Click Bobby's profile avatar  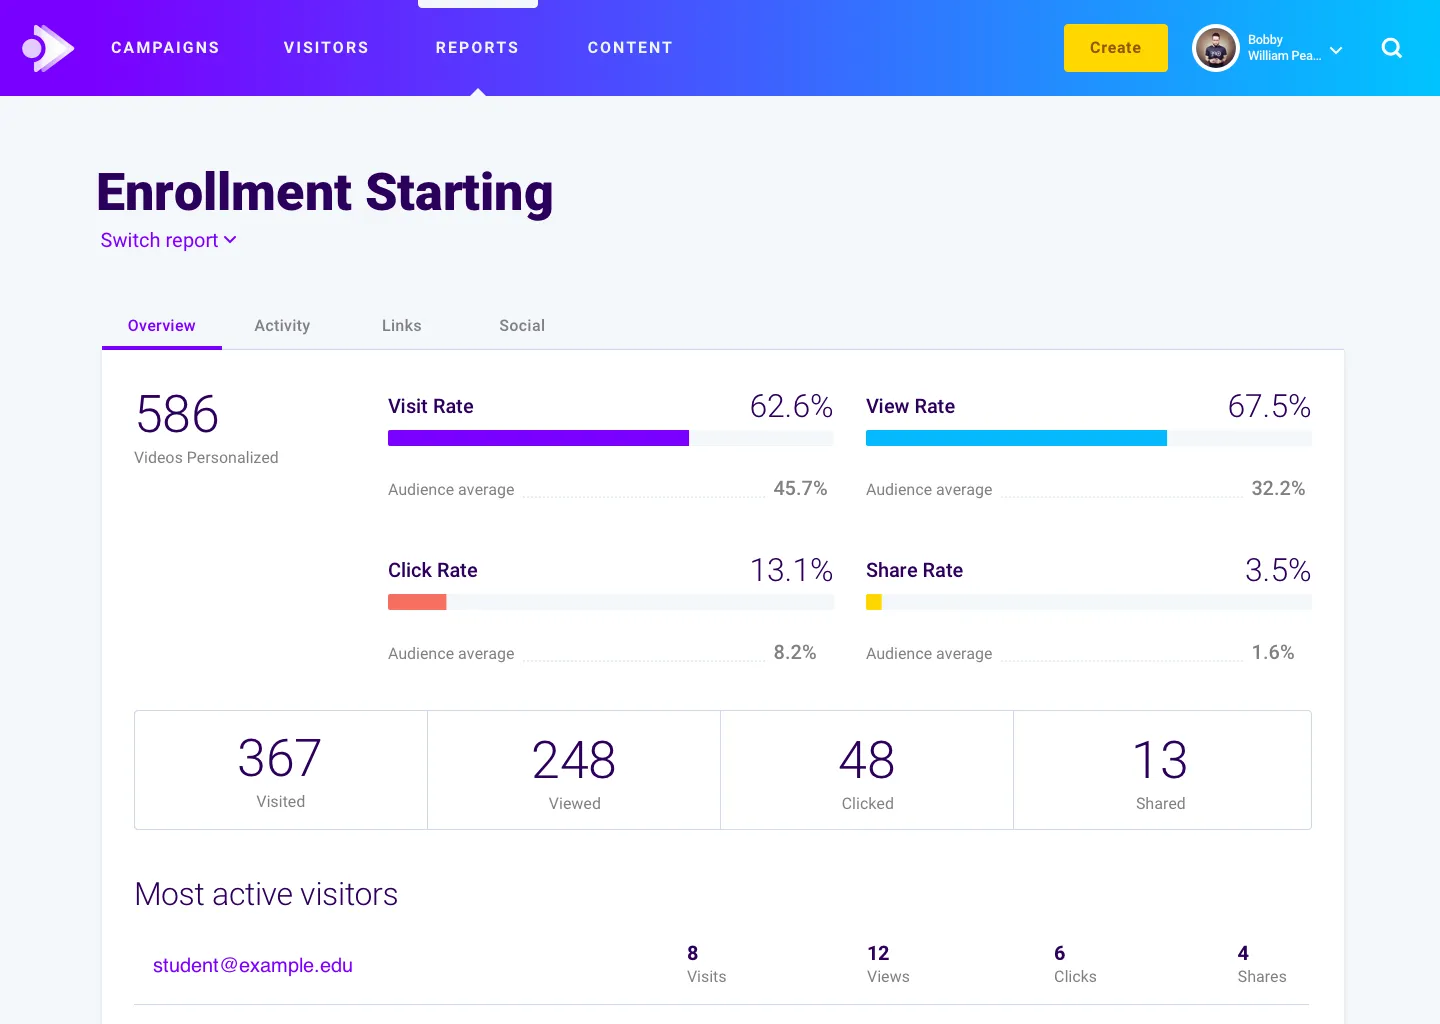[1216, 48]
